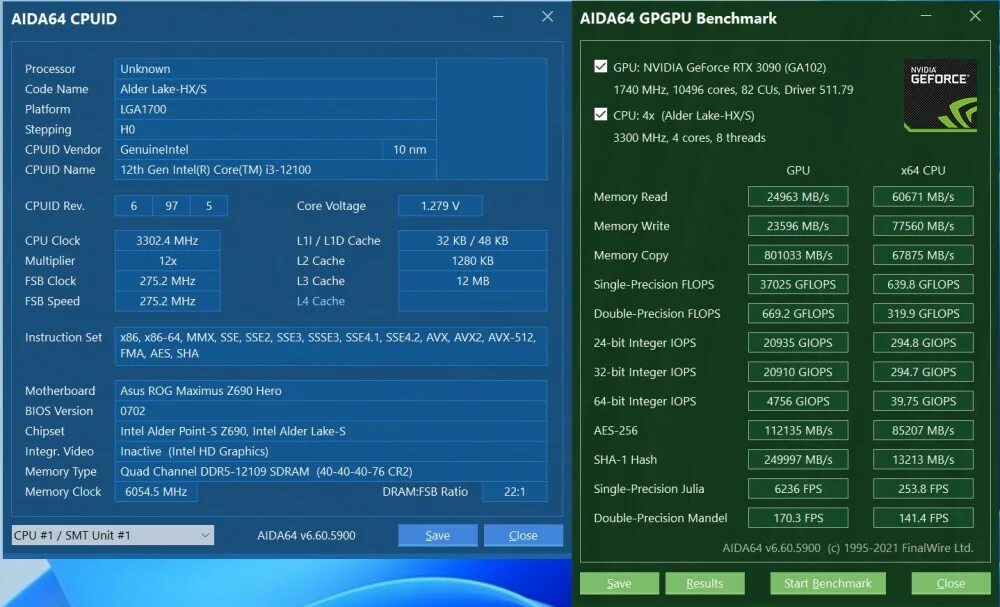Toggle the CPU 4x Alder Lake-HX/S checkbox

600,114
